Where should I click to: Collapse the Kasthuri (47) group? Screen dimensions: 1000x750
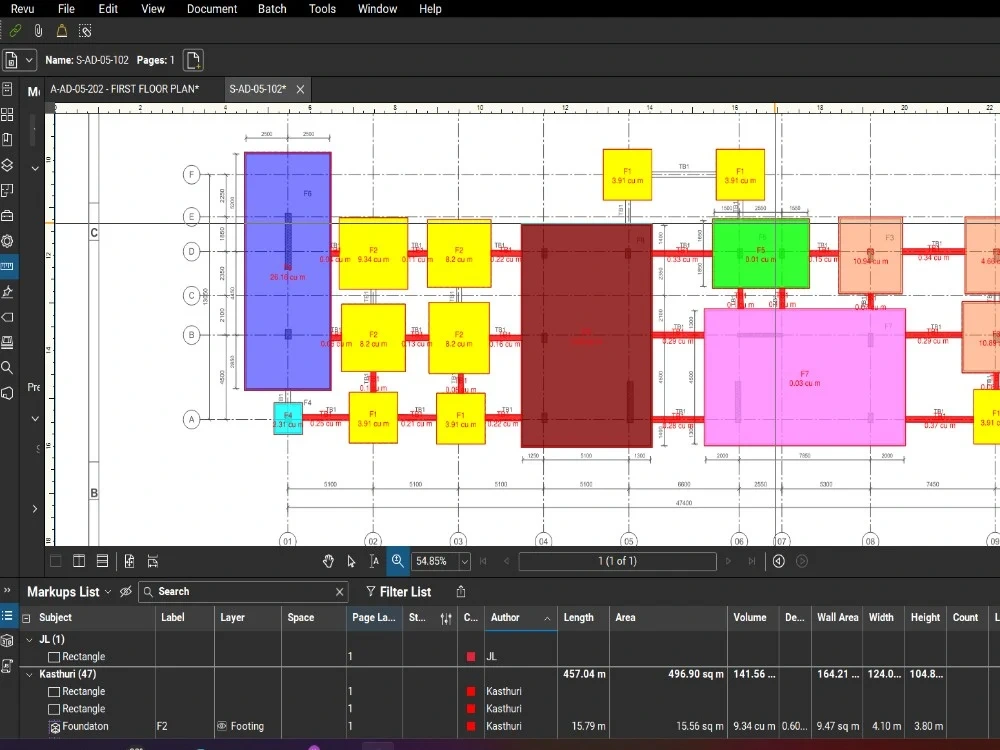point(29,674)
